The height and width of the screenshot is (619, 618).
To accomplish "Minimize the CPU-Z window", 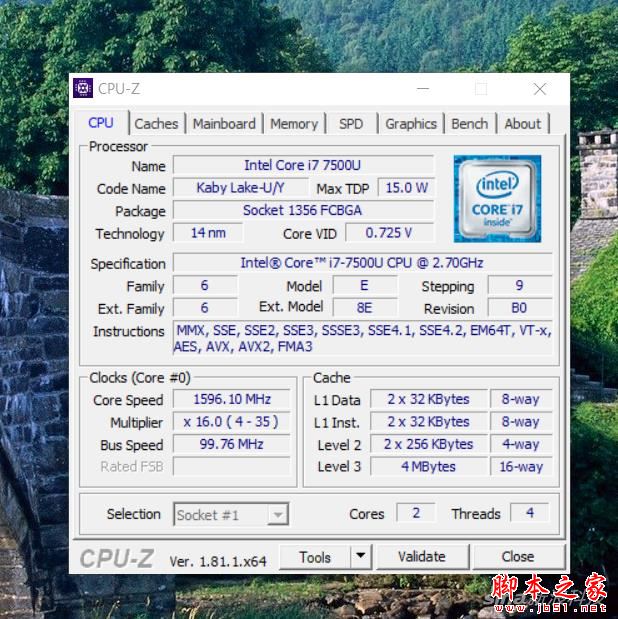I will click(423, 89).
